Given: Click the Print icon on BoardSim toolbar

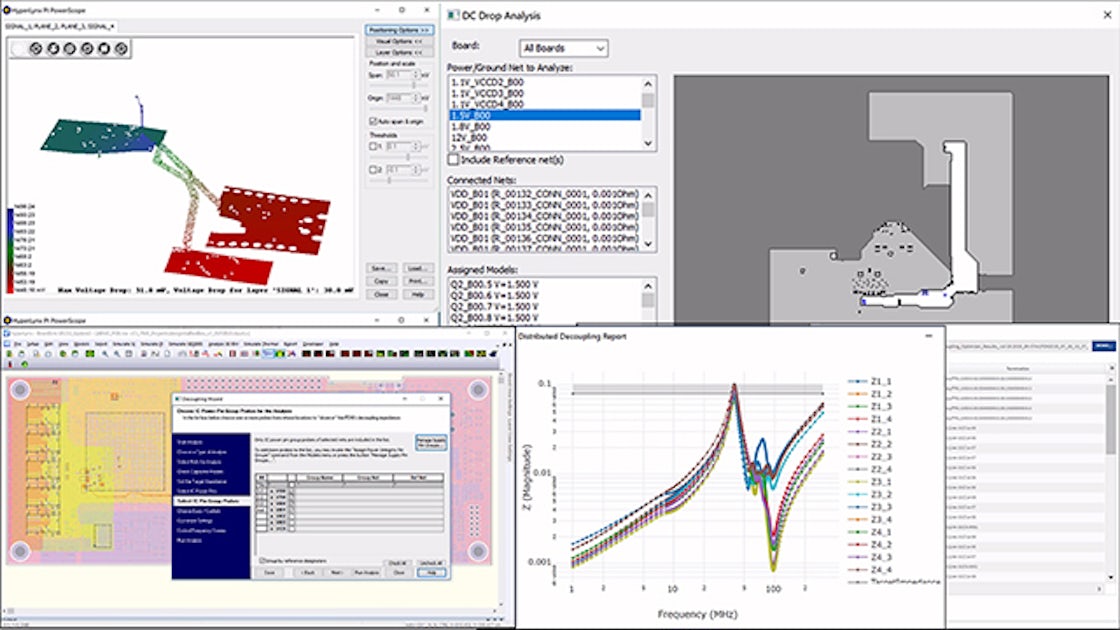Looking at the screenshot, I should (x=35, y=353).
